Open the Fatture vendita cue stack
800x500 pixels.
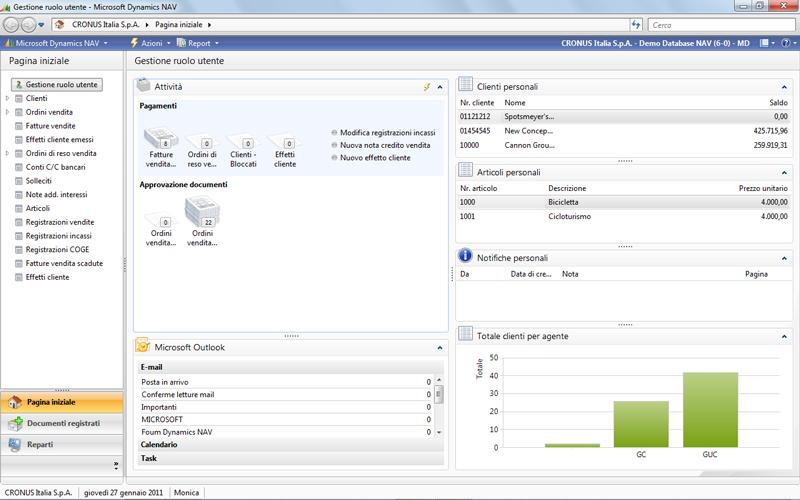[161, 142]
